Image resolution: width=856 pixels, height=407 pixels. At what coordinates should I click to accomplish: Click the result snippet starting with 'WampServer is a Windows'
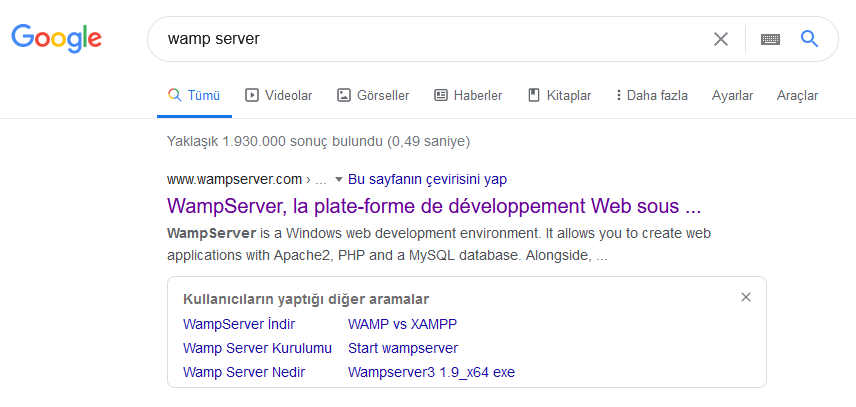439,244
